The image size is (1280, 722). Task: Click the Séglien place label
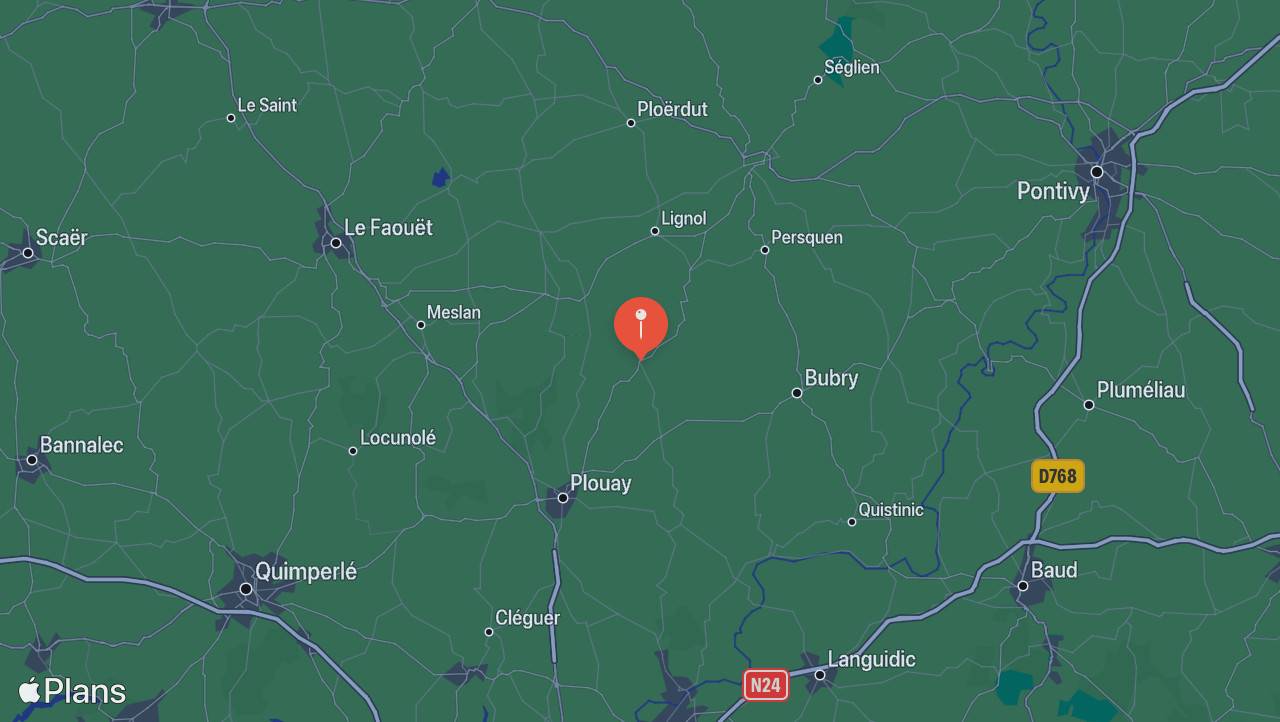click(x=852, y=68)
